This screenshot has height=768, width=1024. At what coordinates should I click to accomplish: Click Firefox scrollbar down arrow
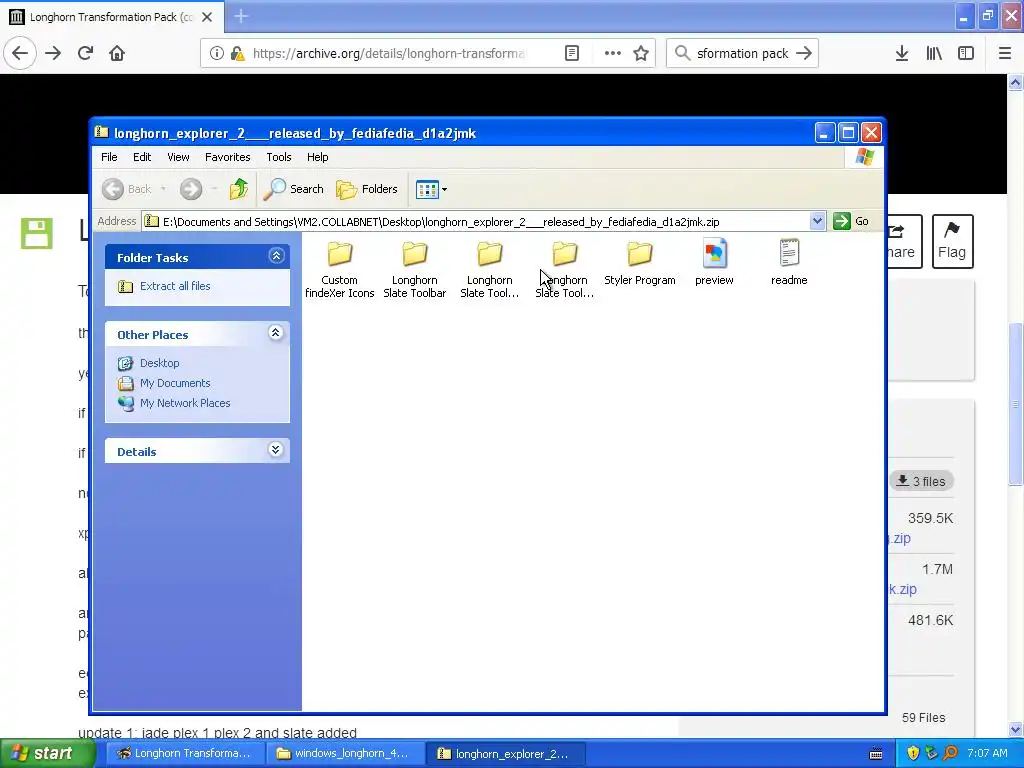point(1016,729)
